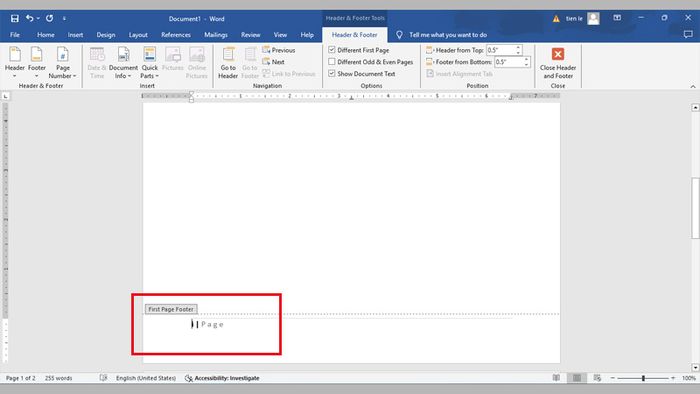Undo the last action
This screenshot has height=394, width=700.
[x=29, y=18]
